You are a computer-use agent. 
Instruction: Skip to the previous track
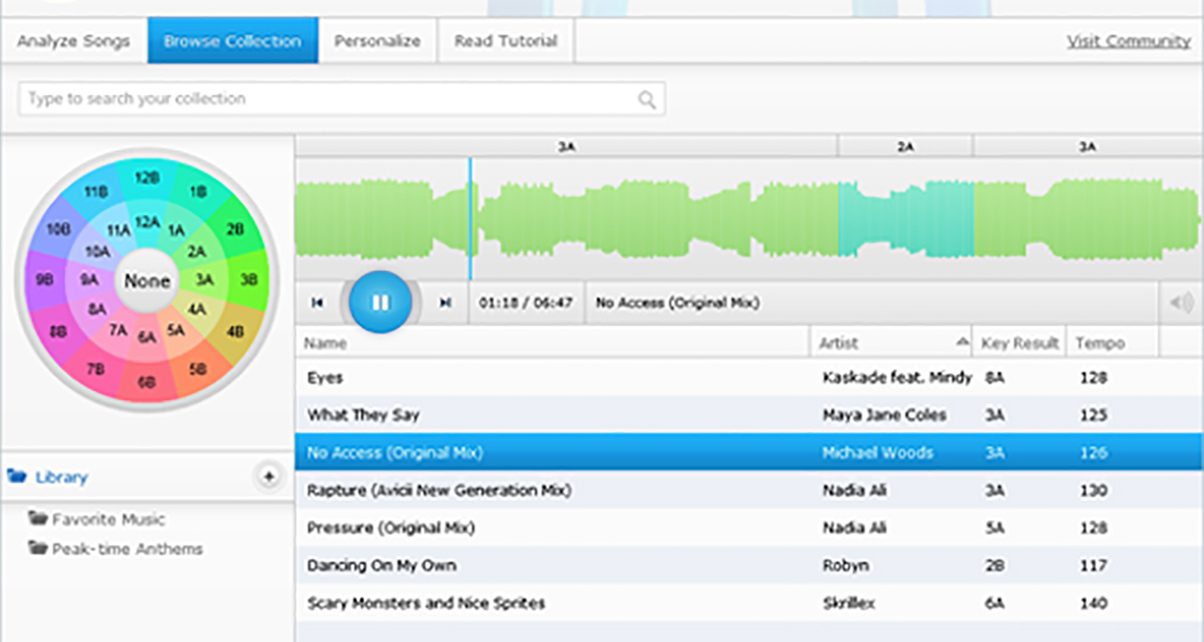coord(317,303)
